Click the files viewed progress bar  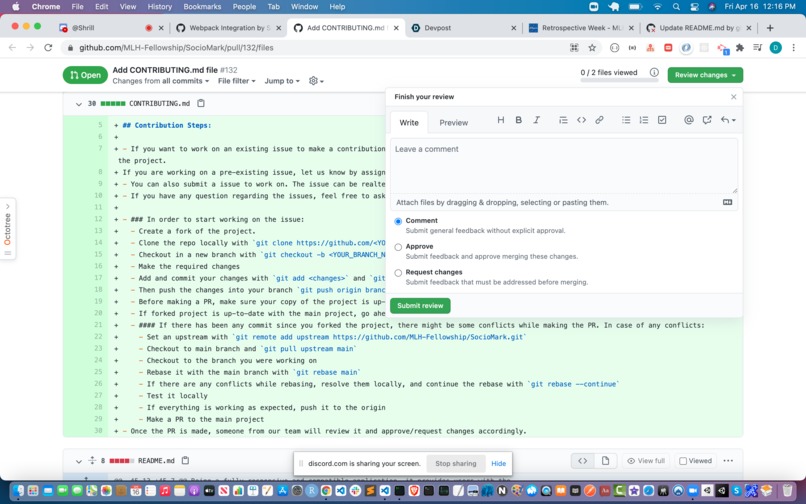coord(618,80)
